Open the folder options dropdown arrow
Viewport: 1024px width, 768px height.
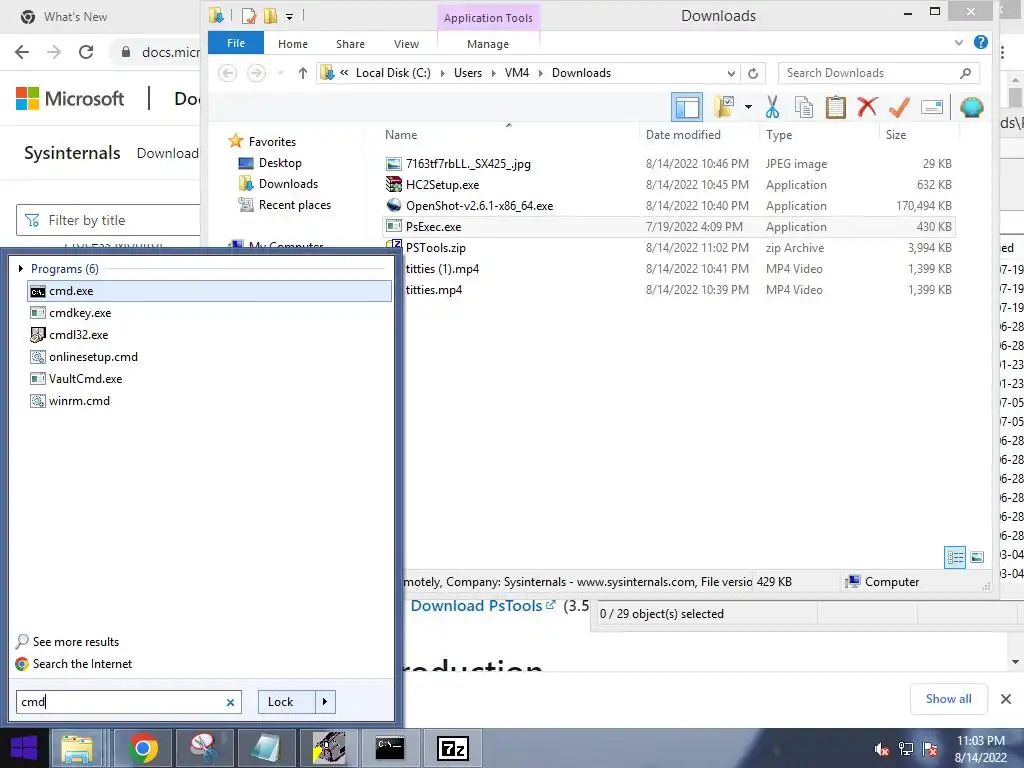(748, 107)
